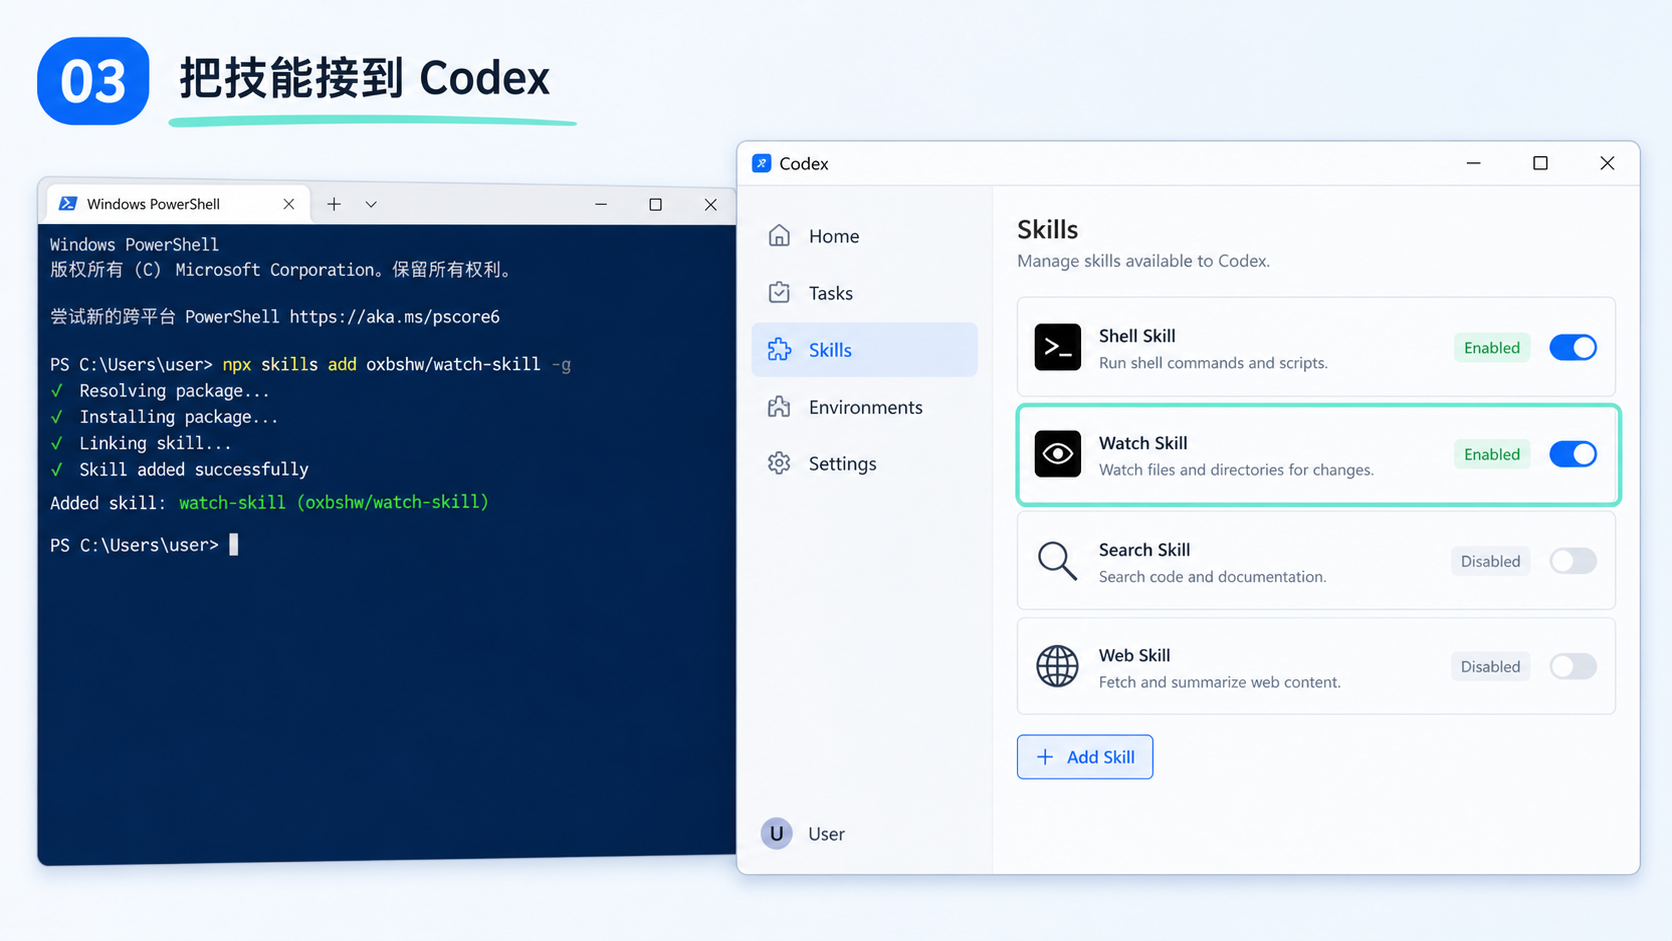Click 'Skill added successfully' output line
The image size is (1672, 941).
(x=194, y=469)
